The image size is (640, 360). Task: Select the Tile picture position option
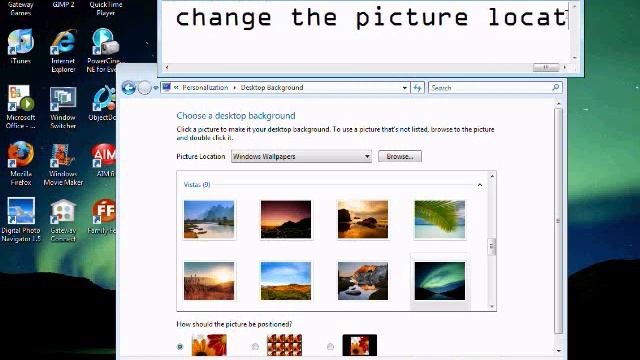[x=256, y=347]
